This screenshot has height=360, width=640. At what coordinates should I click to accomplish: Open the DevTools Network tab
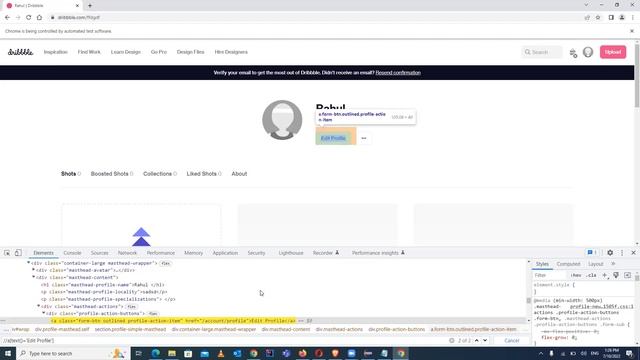point(127,253)
